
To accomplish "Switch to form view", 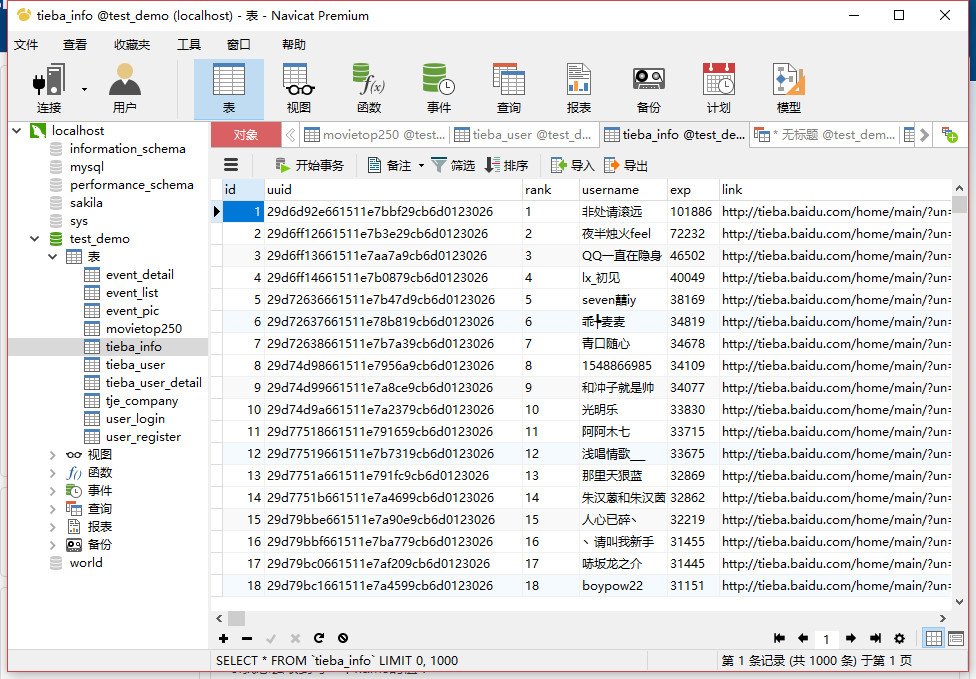I will (955, 638).
